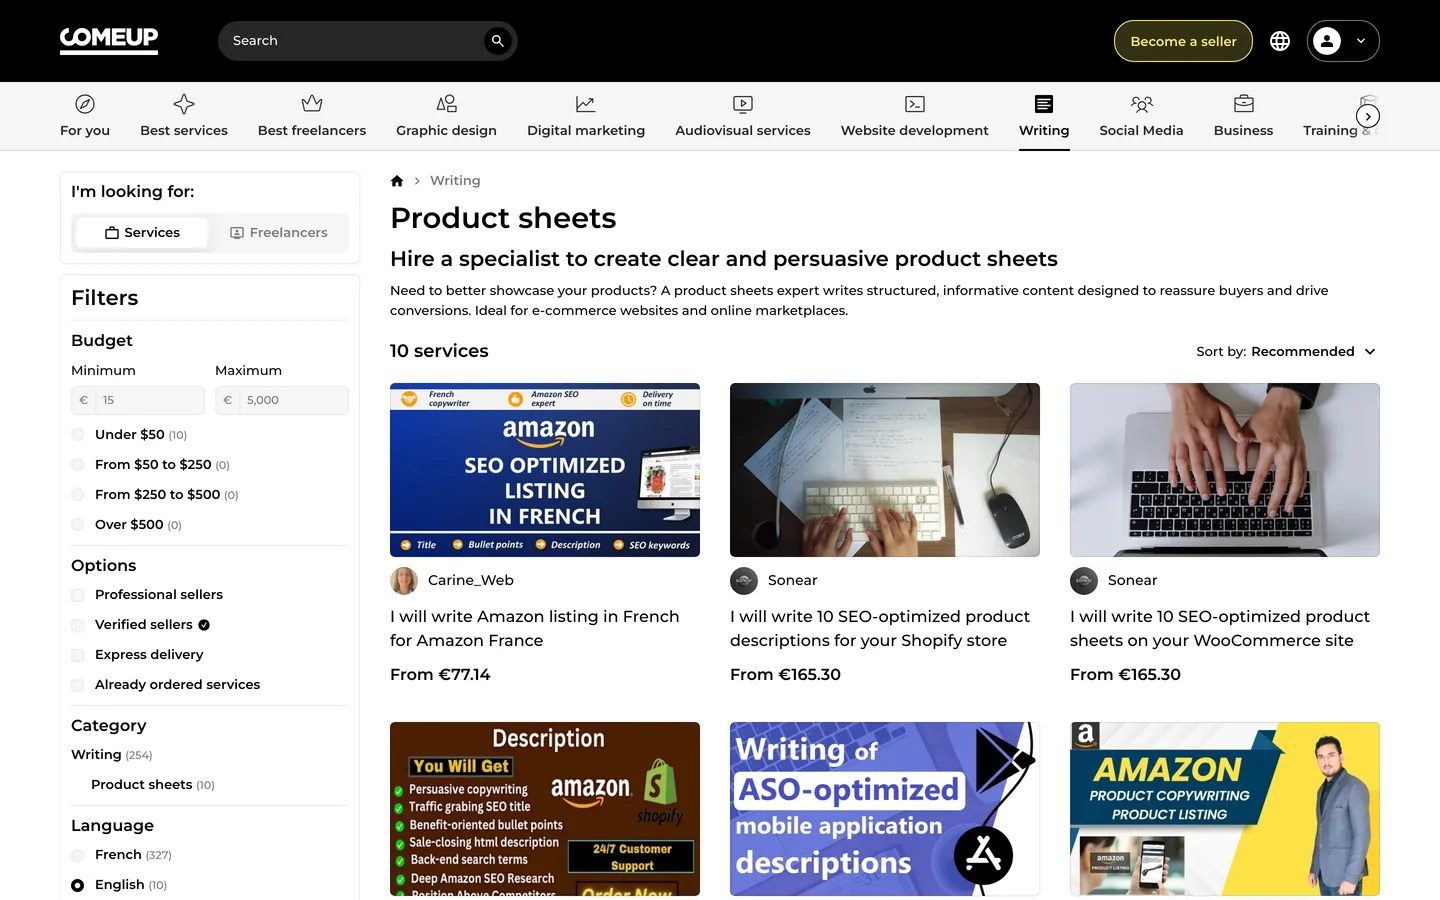Select the English language radio button
This screenshot has height=900, width=1440.
(78, 885)
